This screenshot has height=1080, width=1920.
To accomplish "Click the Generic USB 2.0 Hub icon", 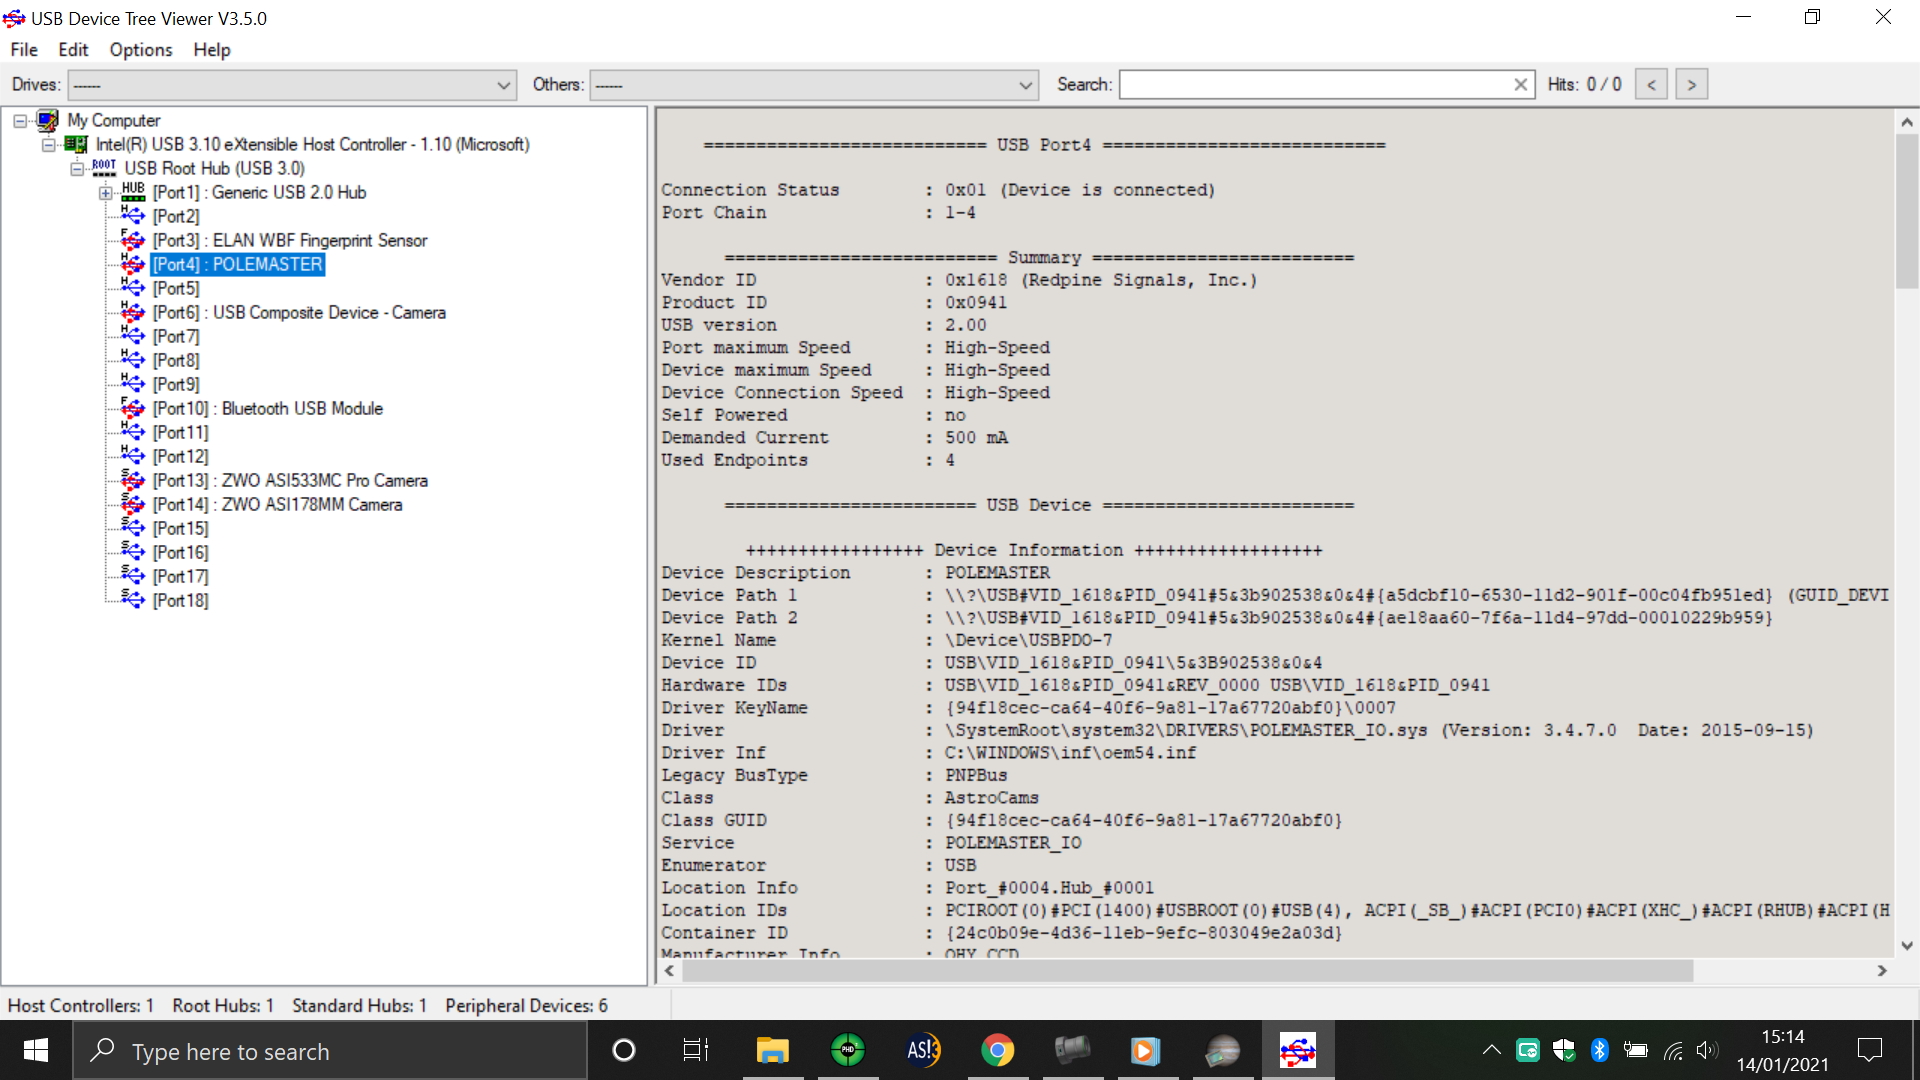I will [x=133, y=192].
